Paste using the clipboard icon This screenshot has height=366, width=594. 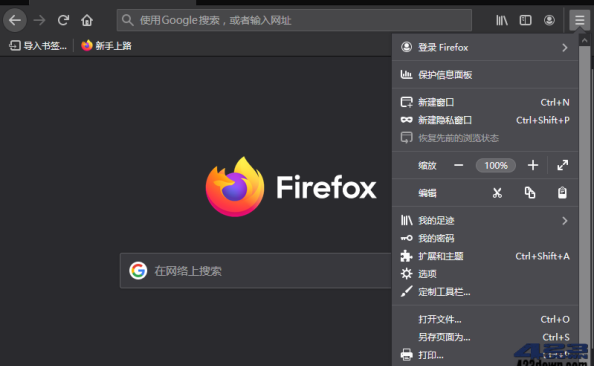(x=562, y=193)
